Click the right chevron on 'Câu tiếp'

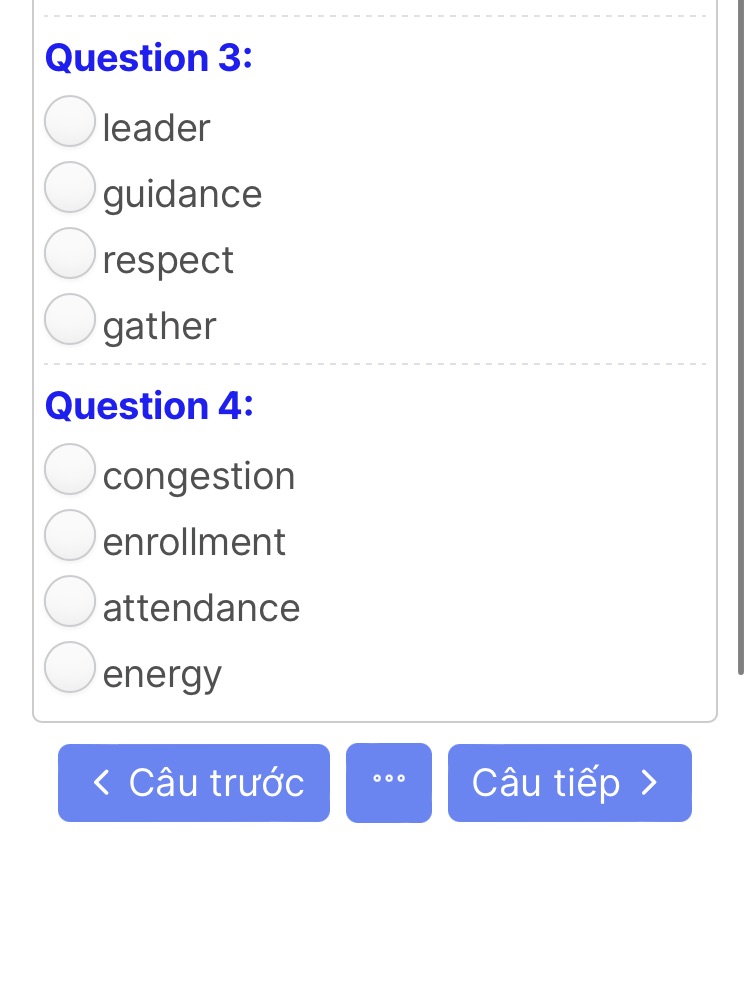tap(649, 783)
